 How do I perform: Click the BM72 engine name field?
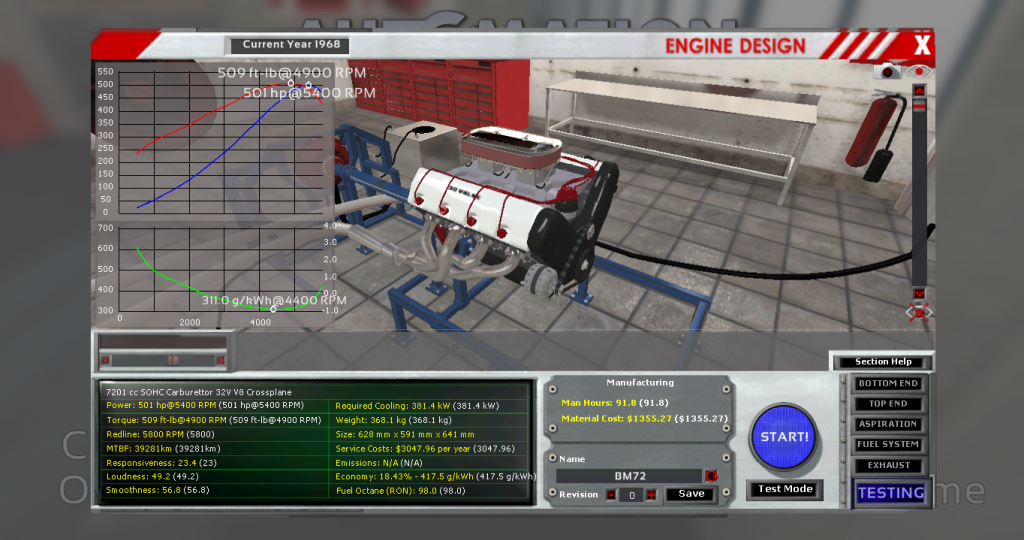tap(630, 476)
